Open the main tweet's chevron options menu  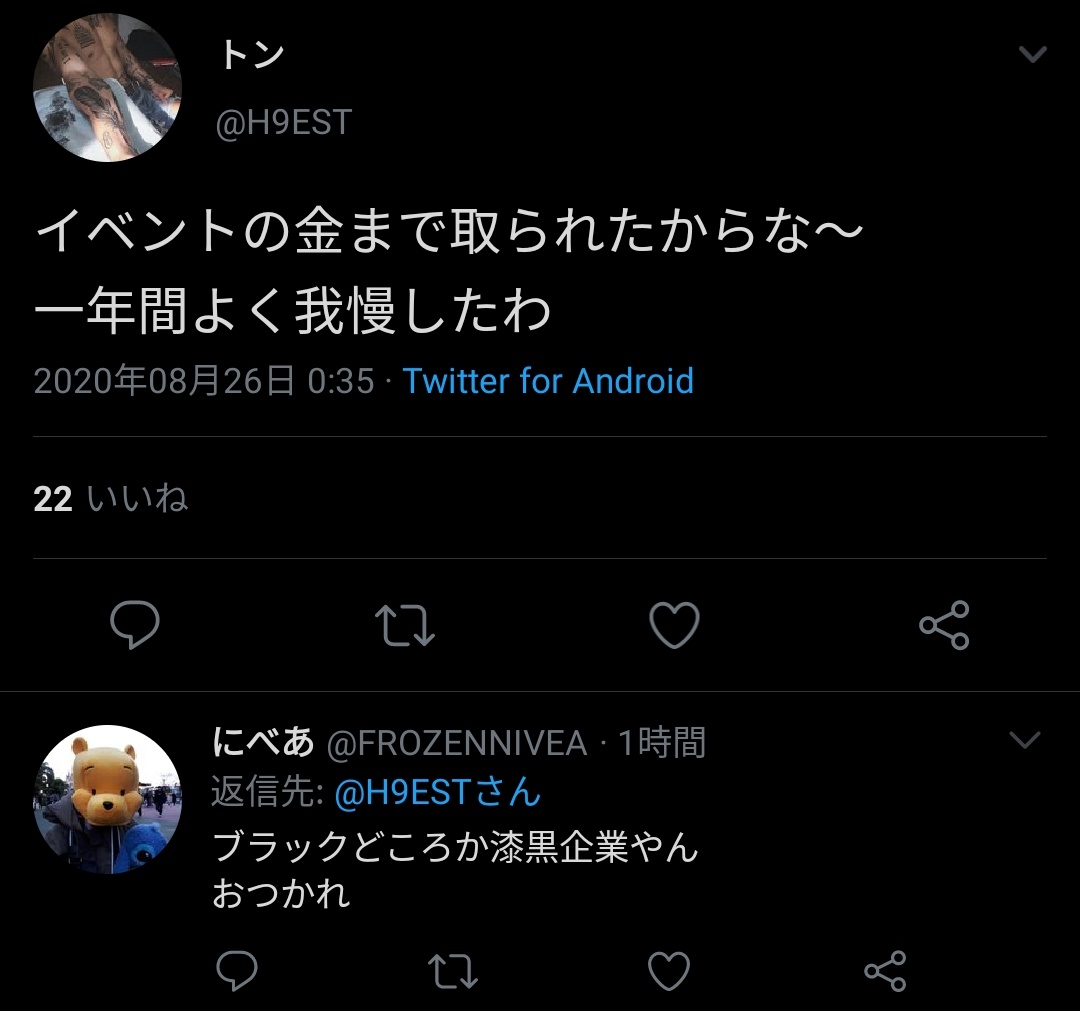1032,54
